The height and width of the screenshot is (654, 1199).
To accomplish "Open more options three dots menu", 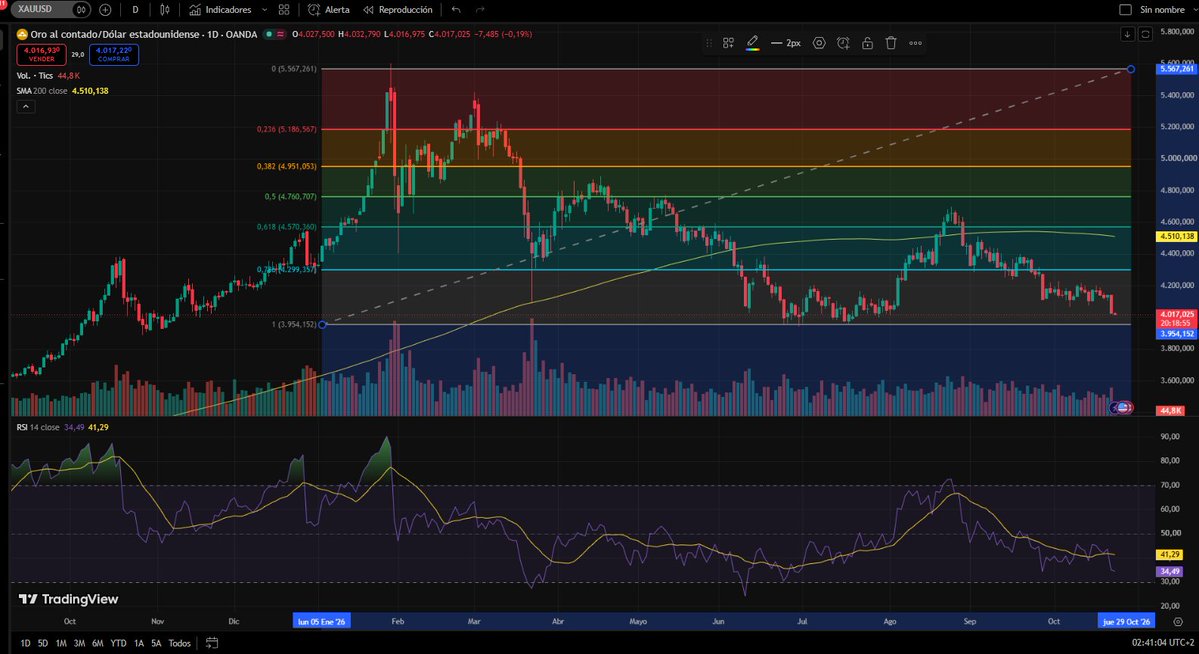I will point(915,43).
